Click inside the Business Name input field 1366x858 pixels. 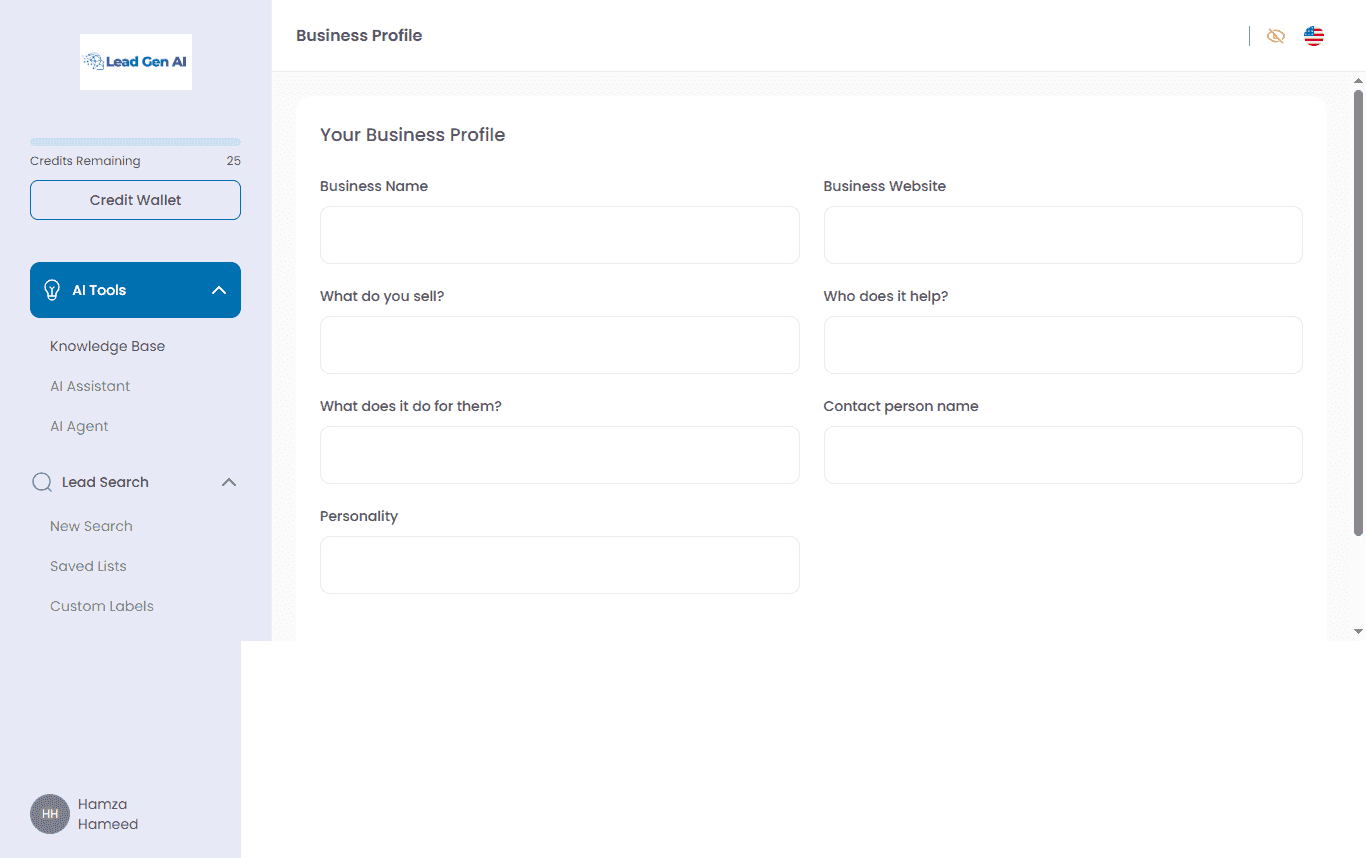coord(559,234)
